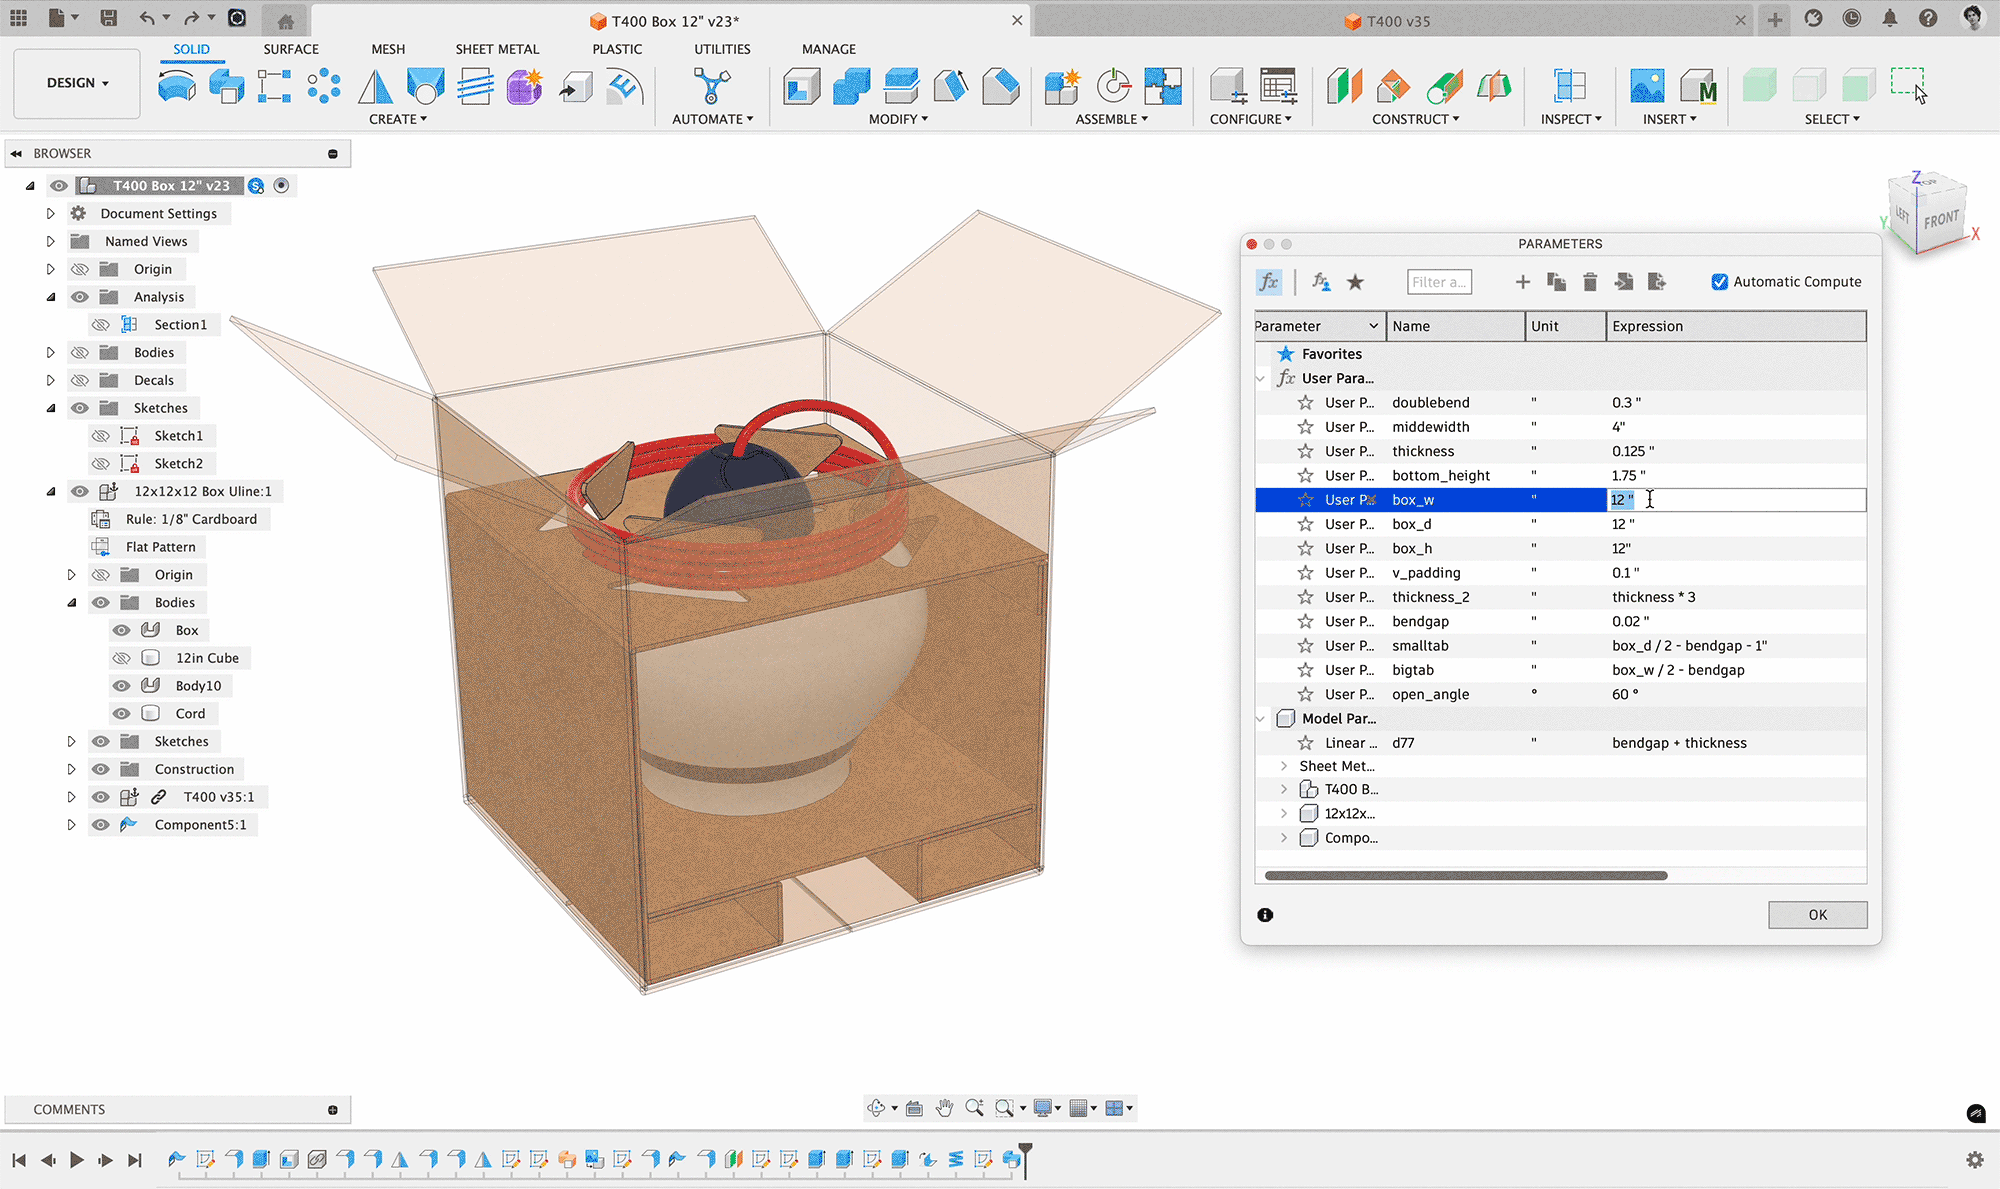
Task: Favorite the box_h parameter star
Action: 1305,548
